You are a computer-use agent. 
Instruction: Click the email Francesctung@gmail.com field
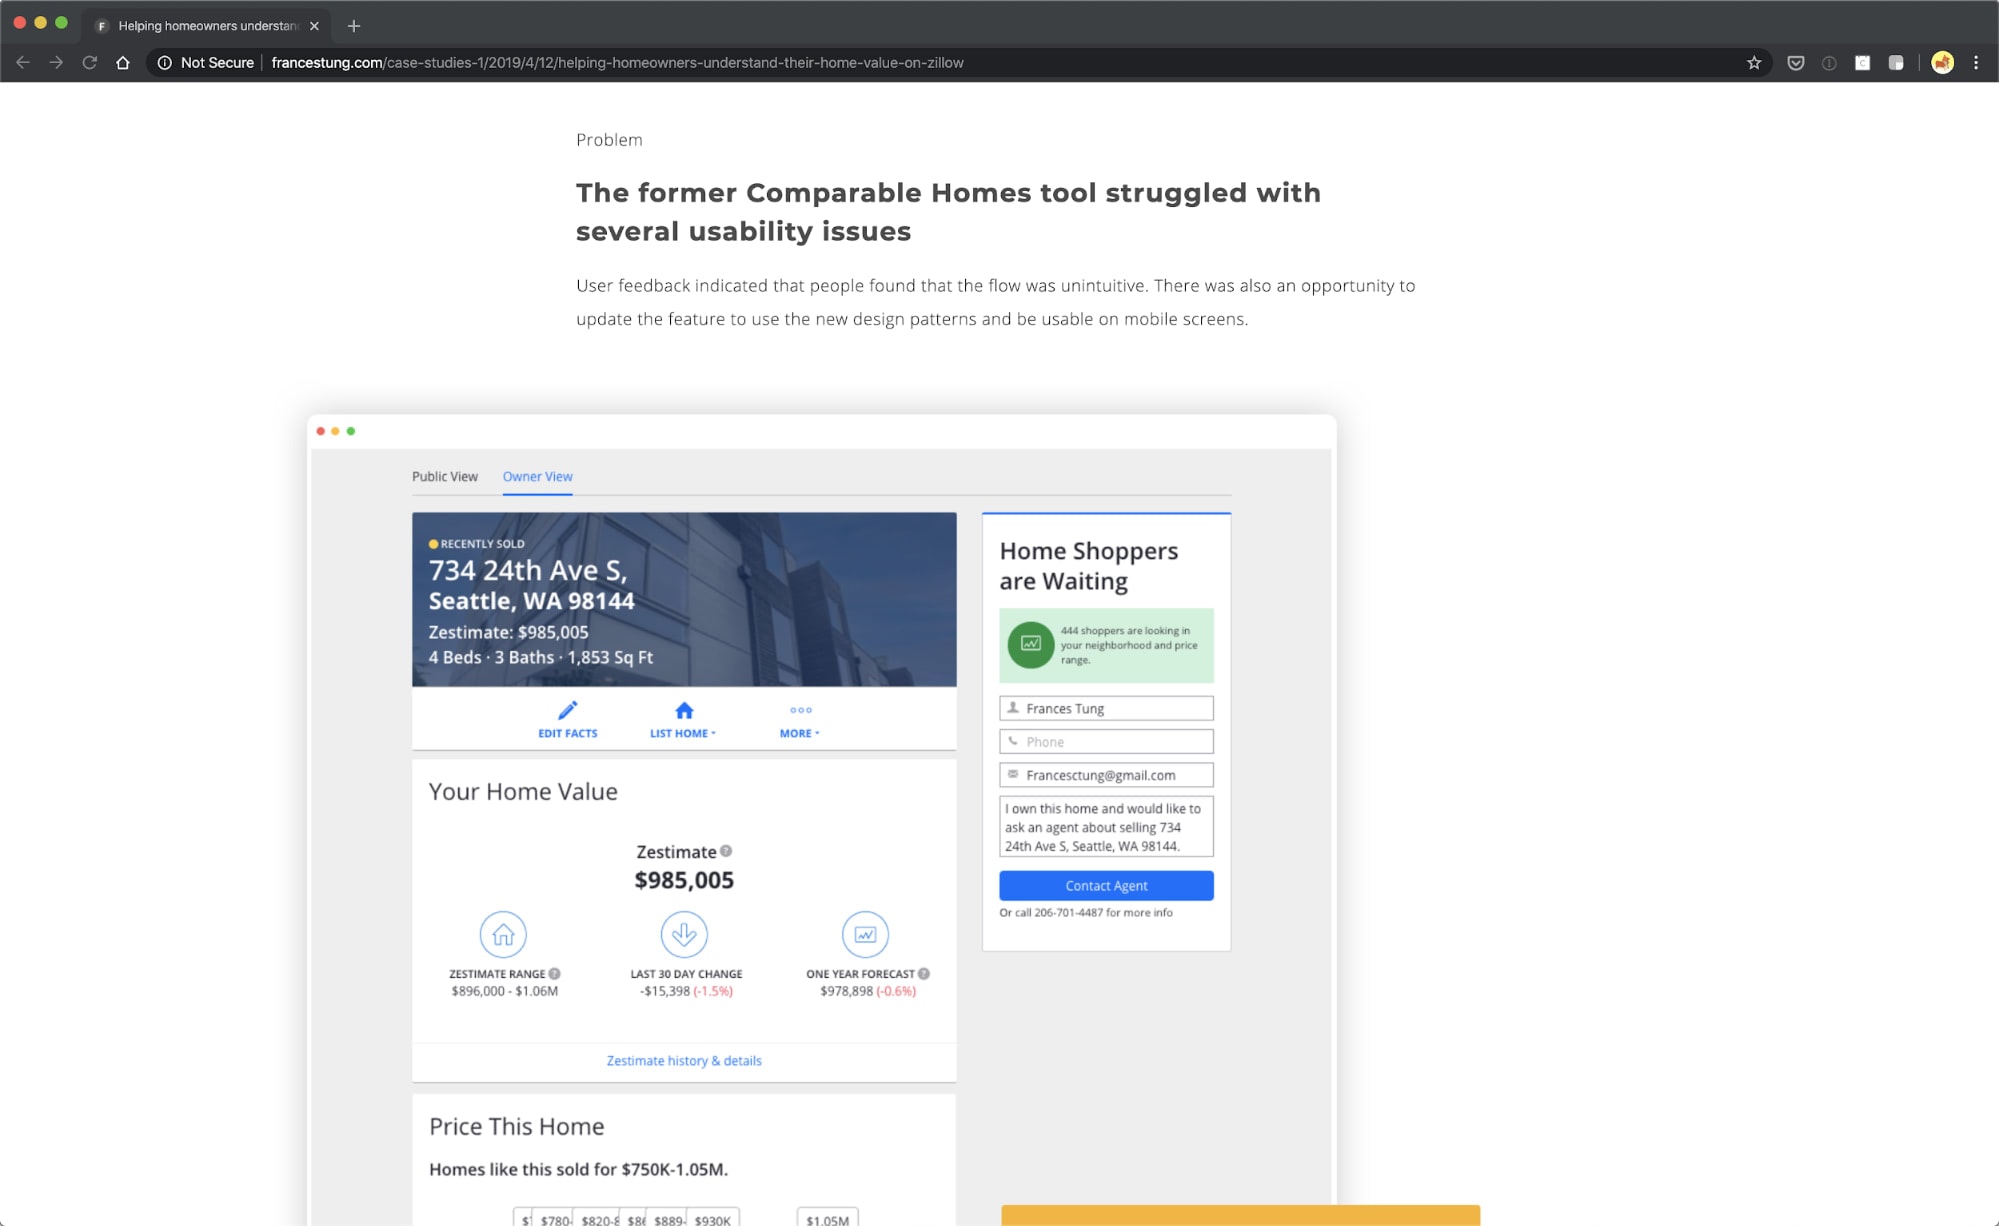pos(1107,775)
